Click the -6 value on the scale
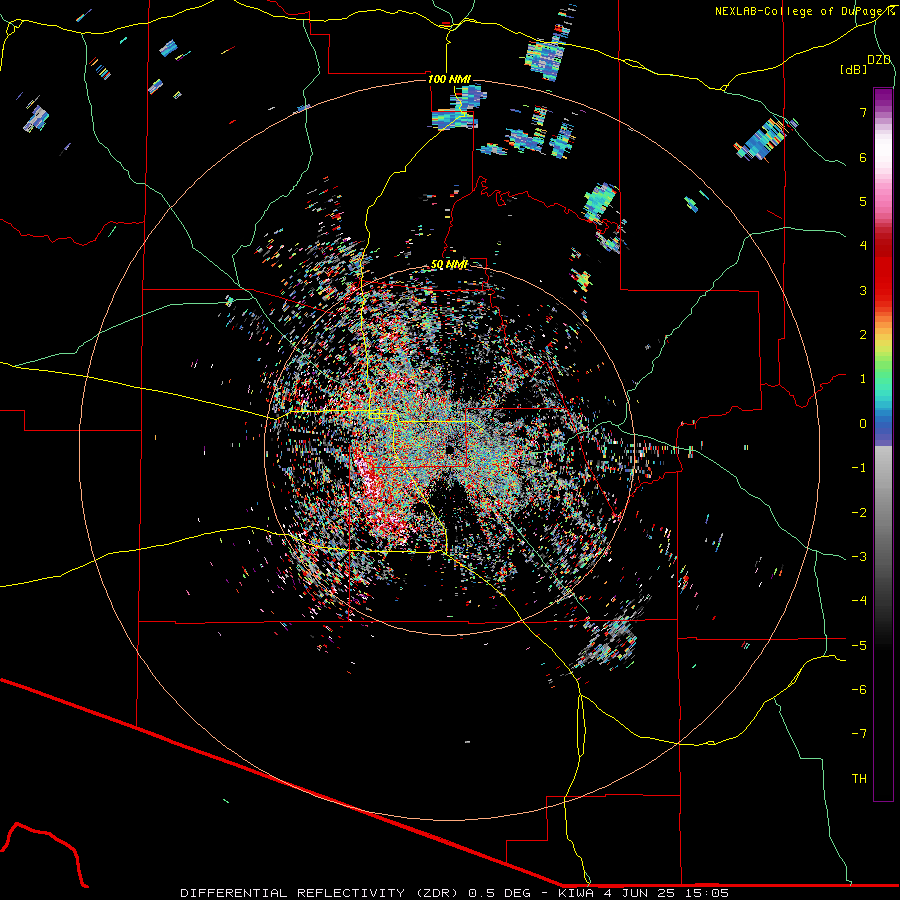The width and height of the screenshot is (900, 900). point(859,690)
